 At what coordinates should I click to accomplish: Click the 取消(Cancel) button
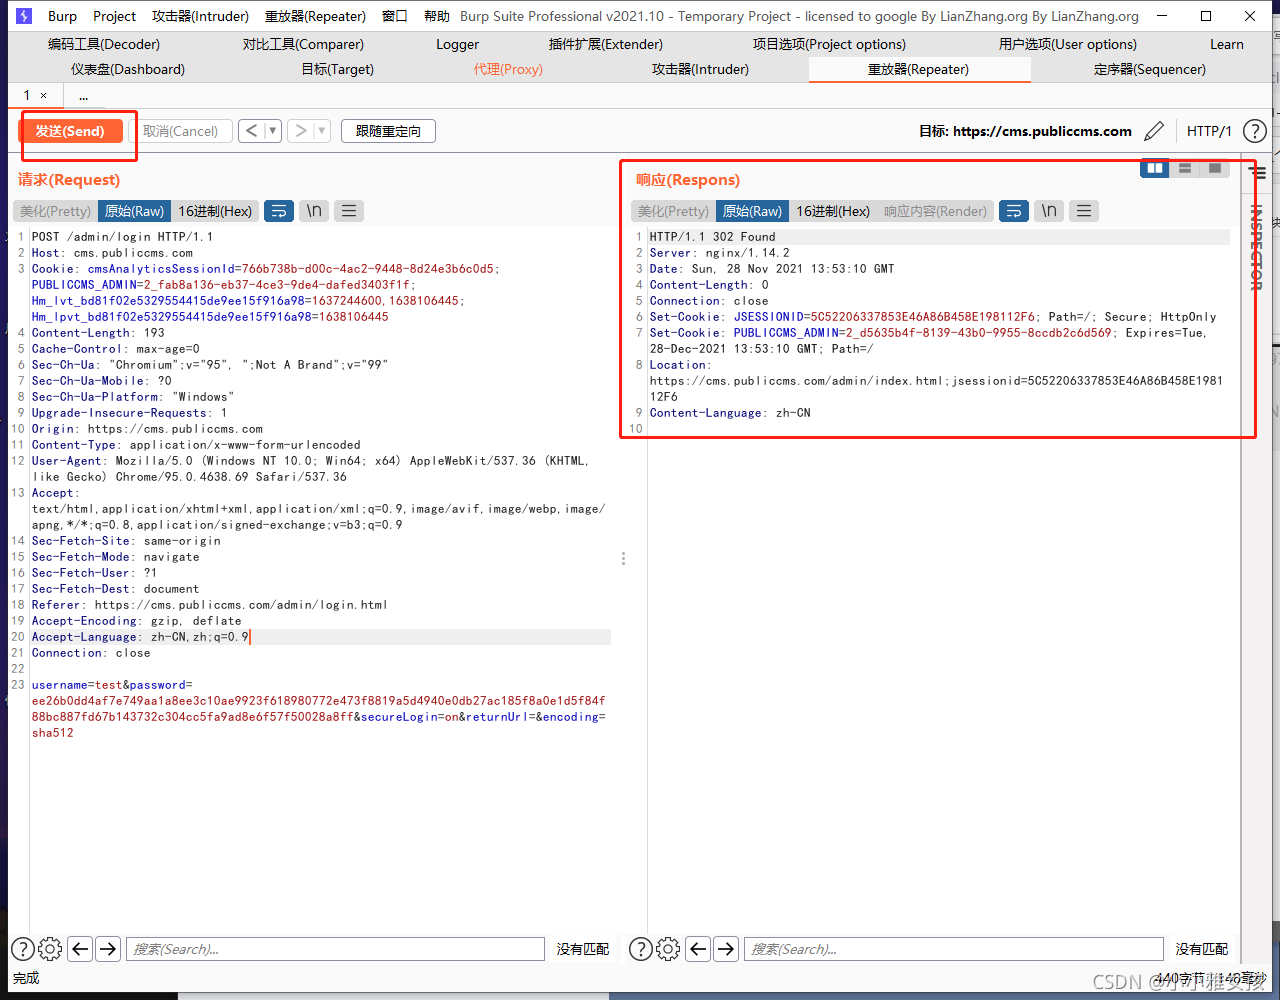[180, 131]
